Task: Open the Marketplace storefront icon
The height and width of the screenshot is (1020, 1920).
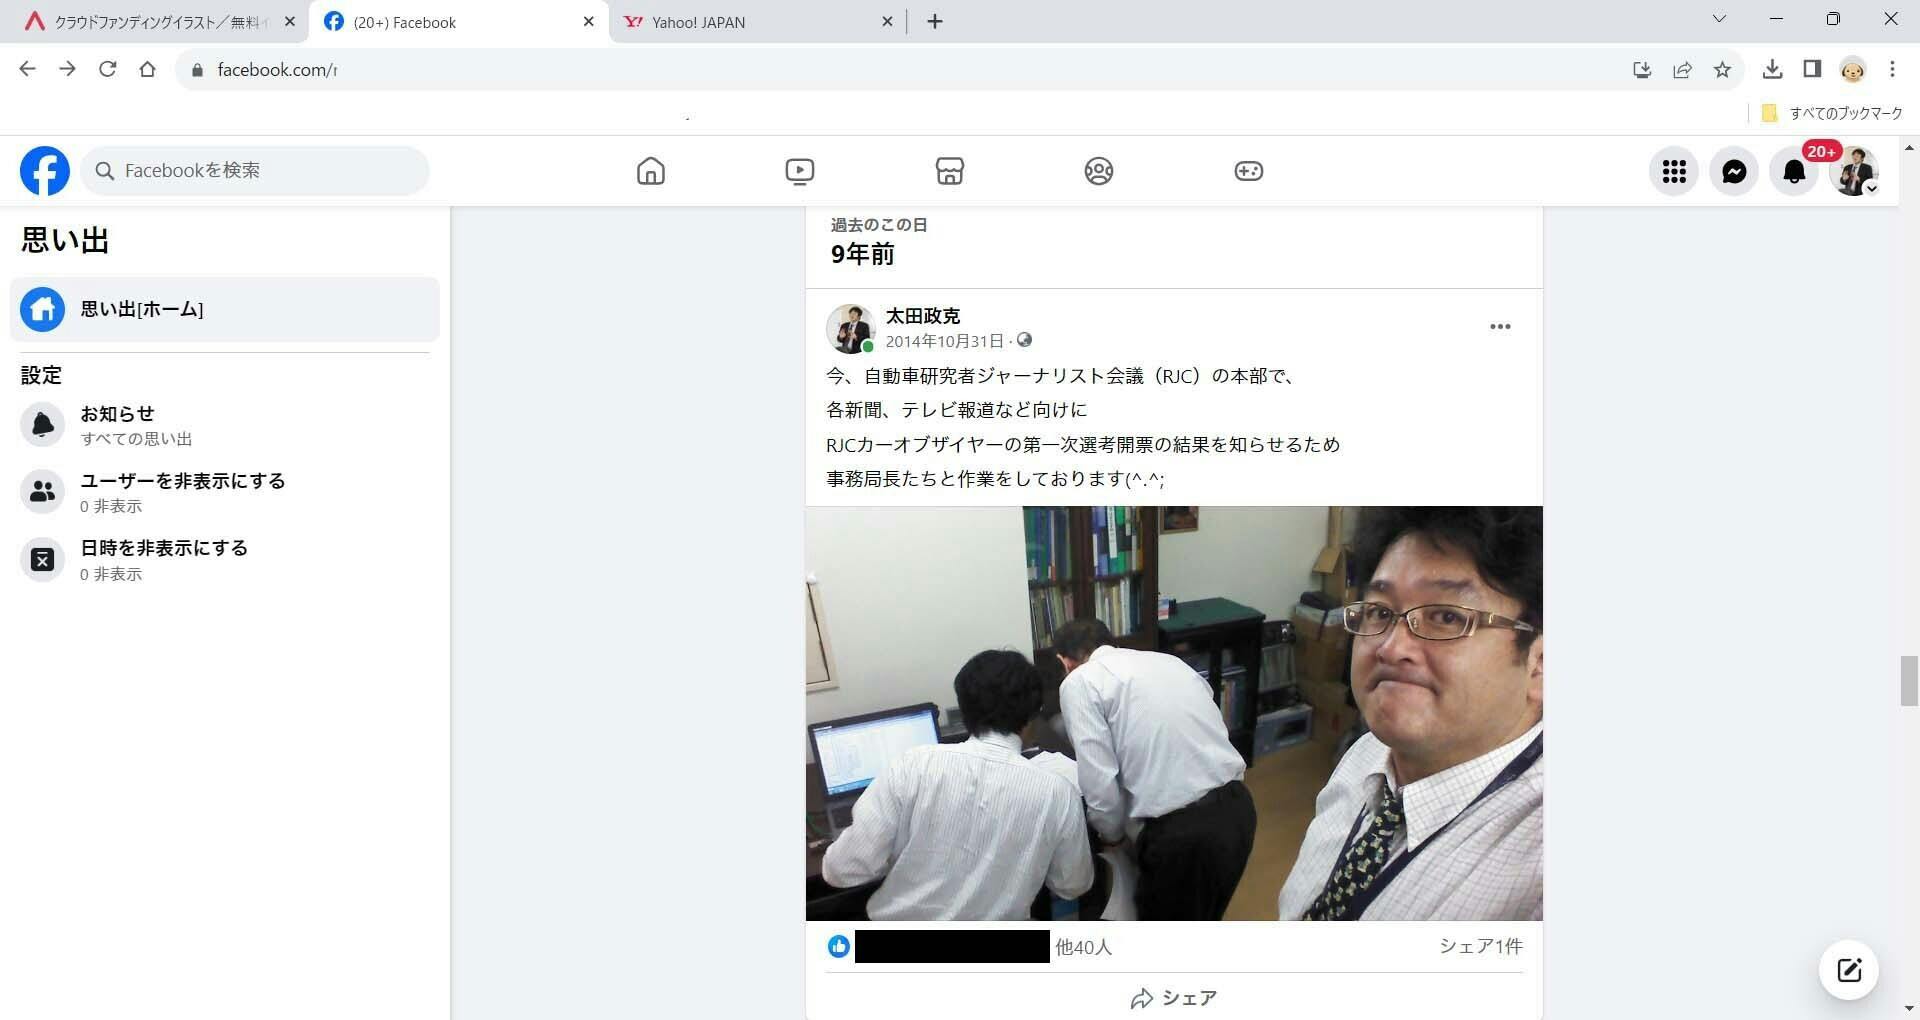Action: pyautogui.click(x=949, y=171)
